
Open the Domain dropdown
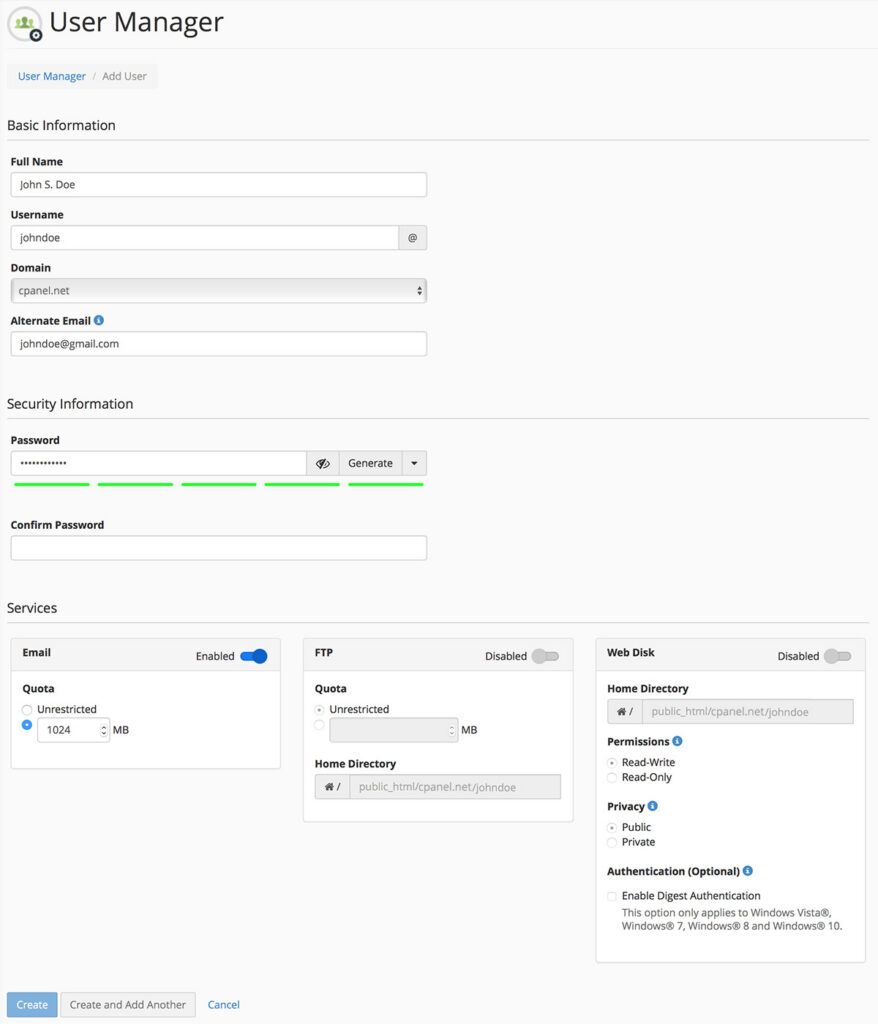coord(218,291)
